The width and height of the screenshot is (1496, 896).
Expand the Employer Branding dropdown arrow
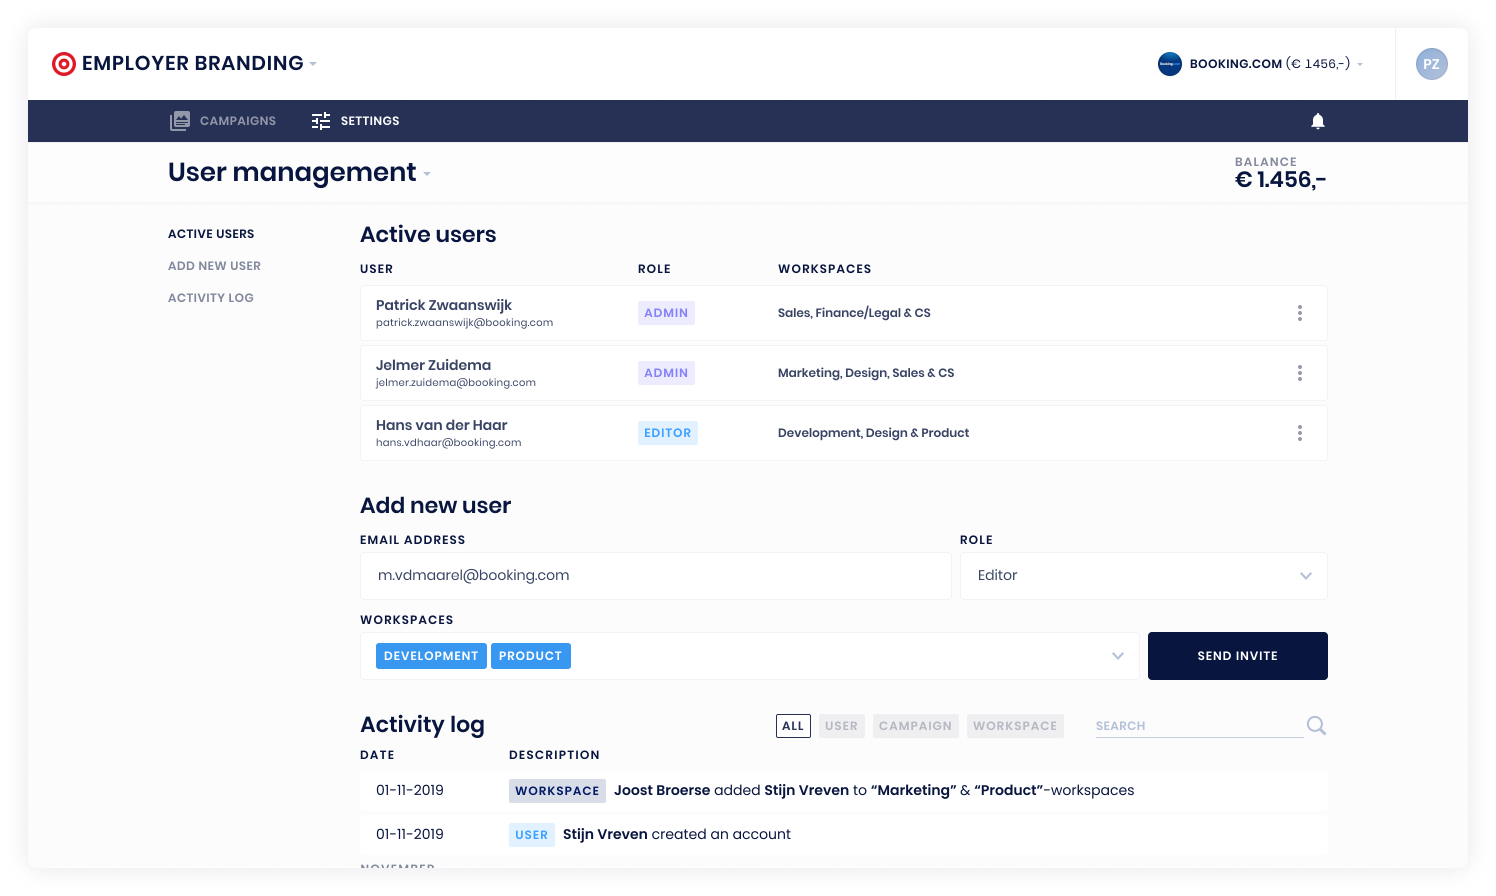(313, 64)
